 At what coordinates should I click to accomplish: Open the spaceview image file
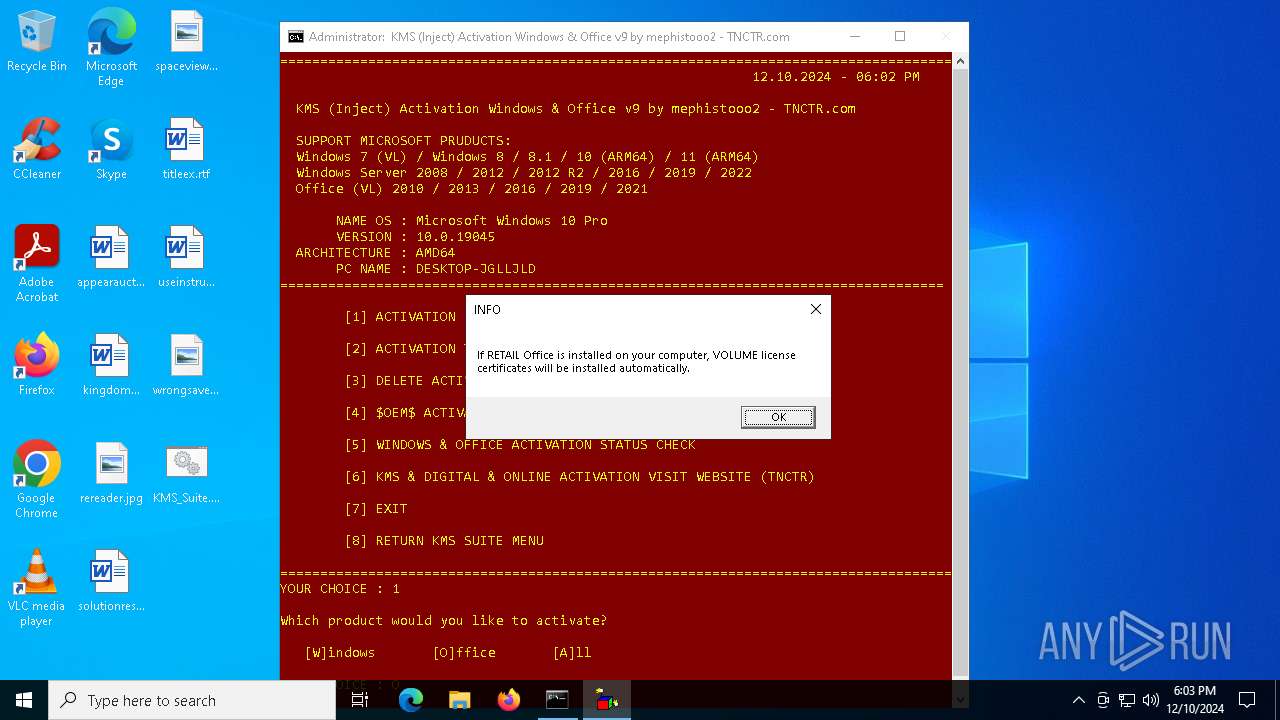[186, 42]
